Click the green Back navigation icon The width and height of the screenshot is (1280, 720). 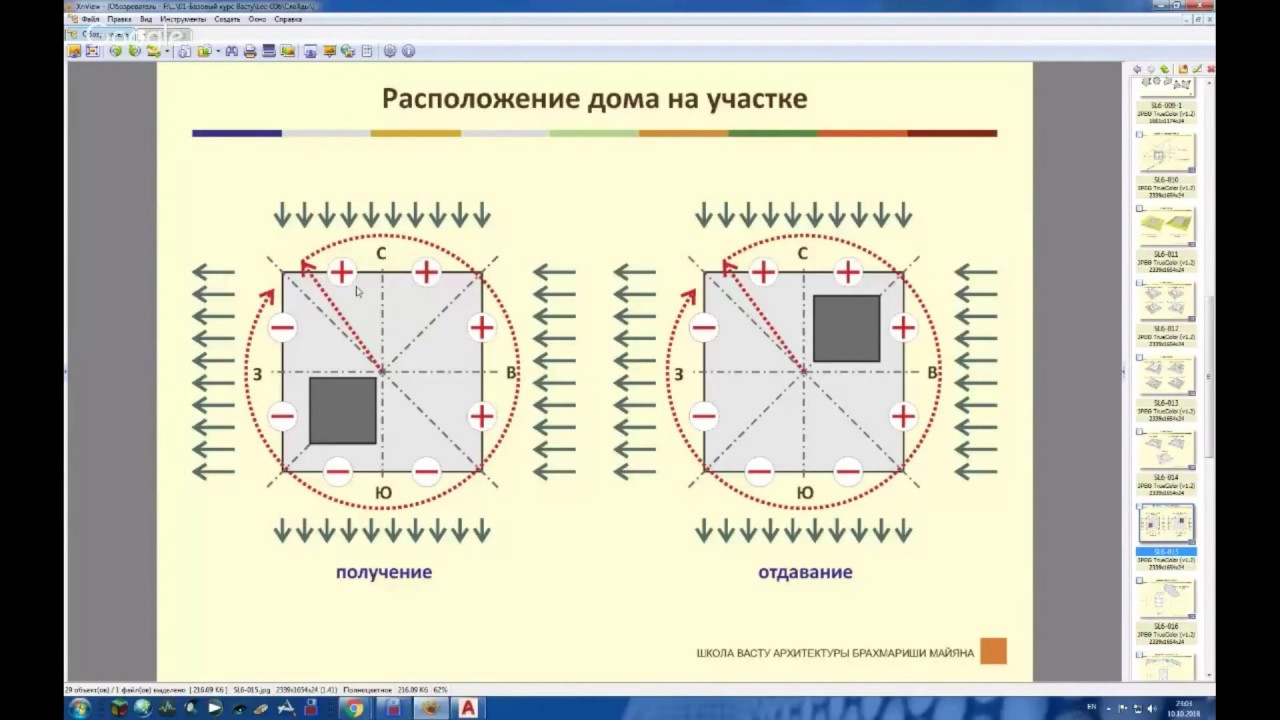click(x=116, y=51)
